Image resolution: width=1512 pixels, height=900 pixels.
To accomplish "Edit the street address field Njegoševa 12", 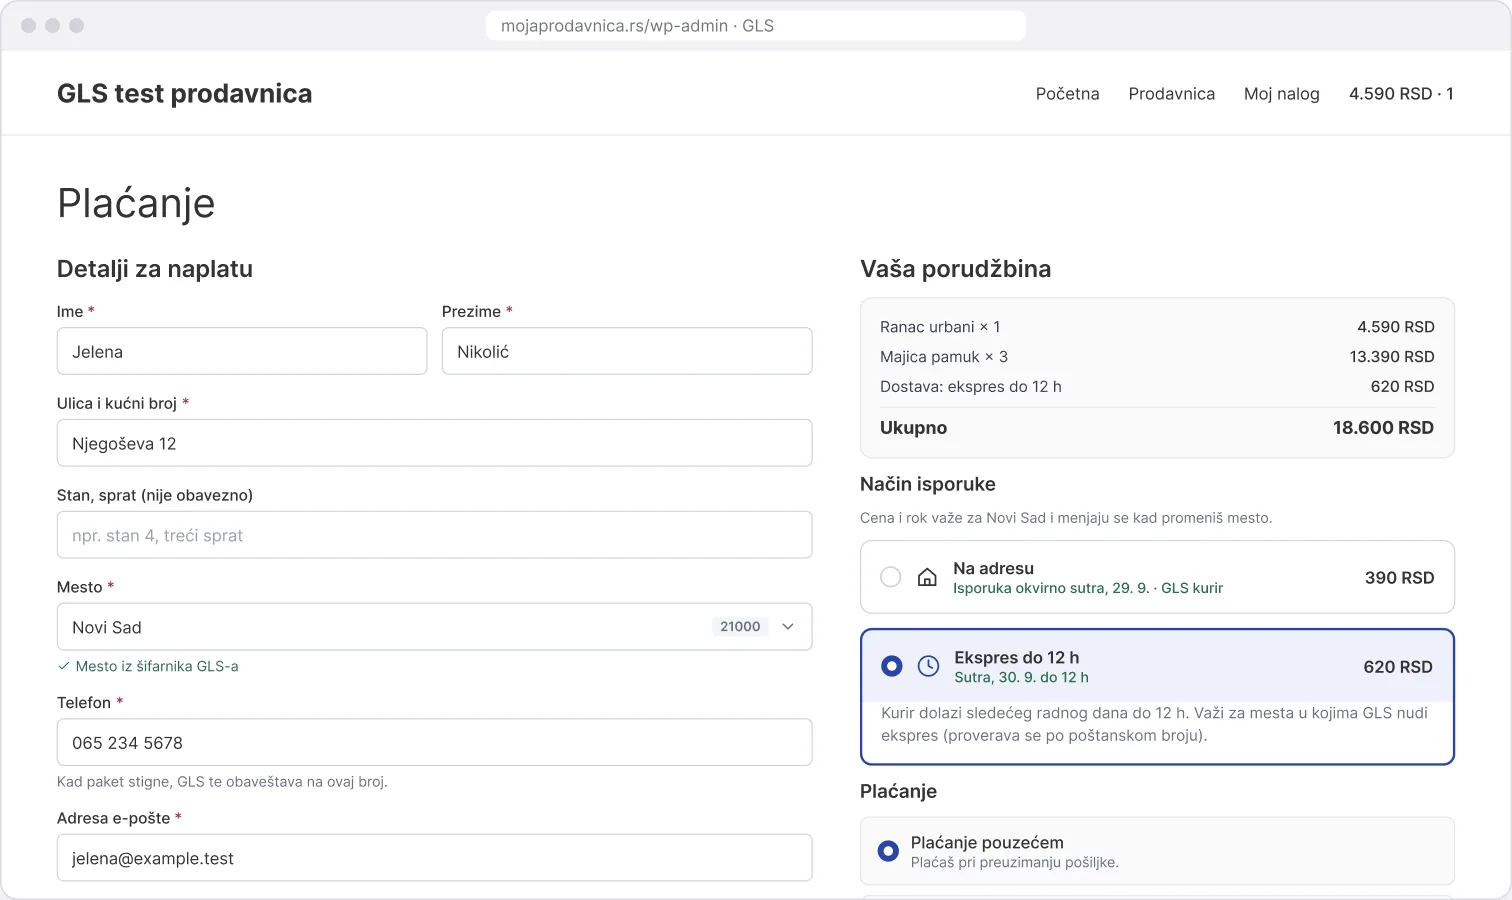I will click(x=435, y=443).
